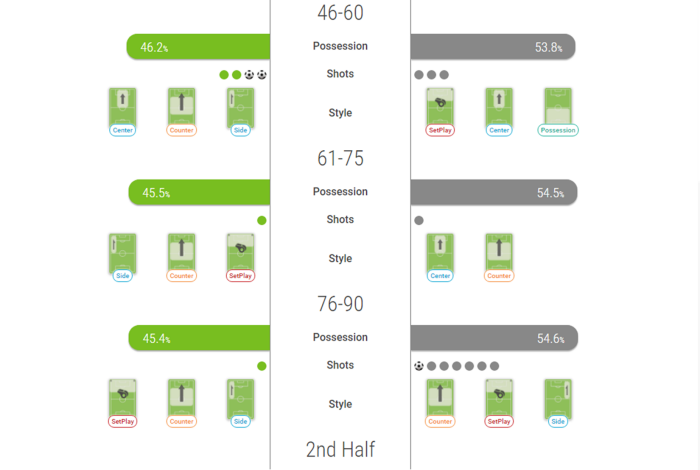Click green team's SetPlay icon in 76-90
The image size is (700, 470).
coord(123,400)
